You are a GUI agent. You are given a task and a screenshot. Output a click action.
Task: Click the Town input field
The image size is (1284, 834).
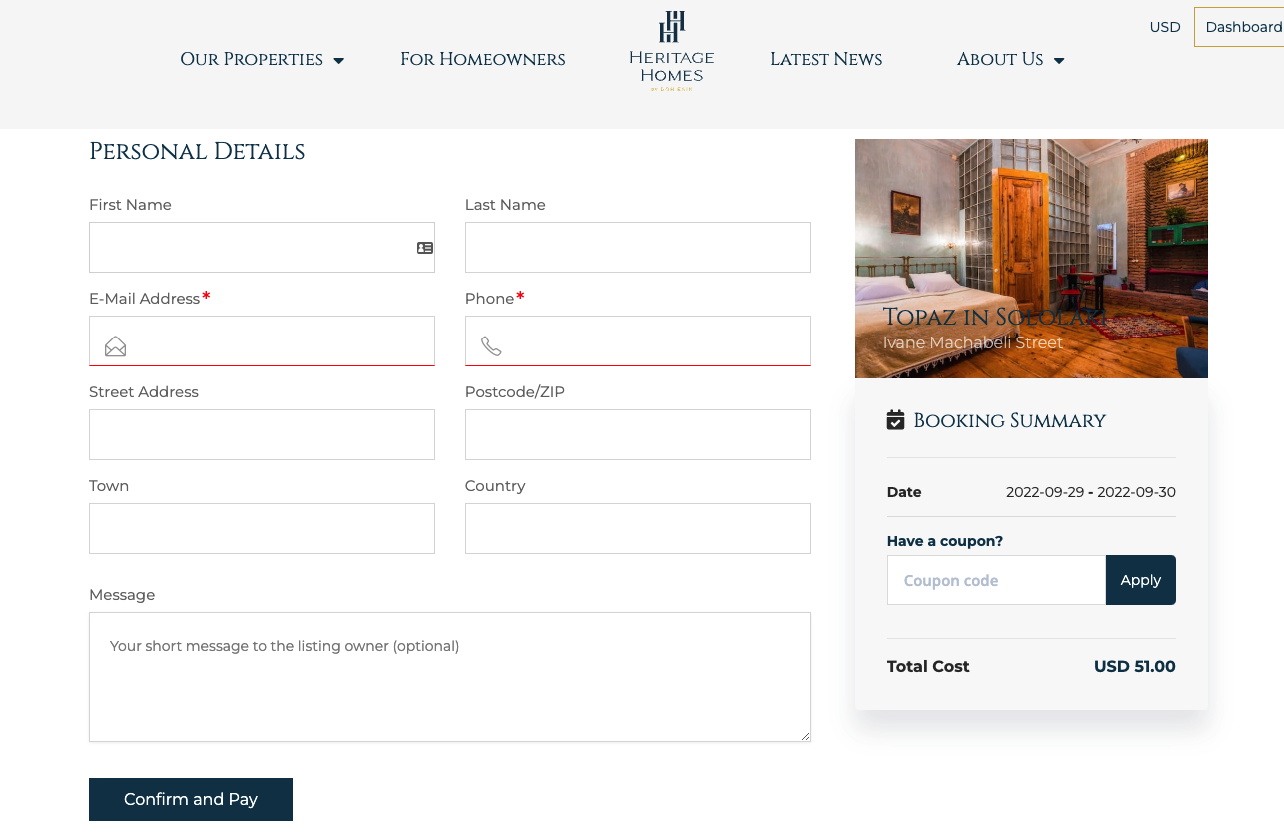click(262, 529)
